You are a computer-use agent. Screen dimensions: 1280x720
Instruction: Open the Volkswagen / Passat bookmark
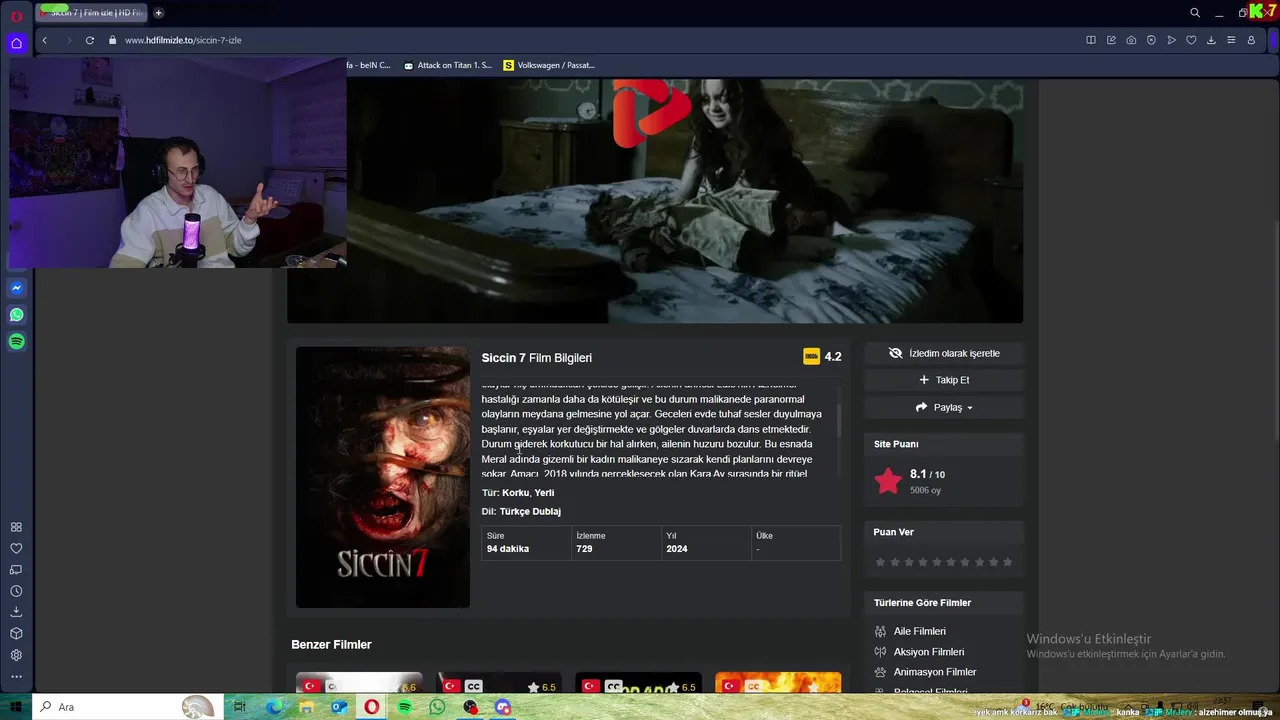point(549,65)
